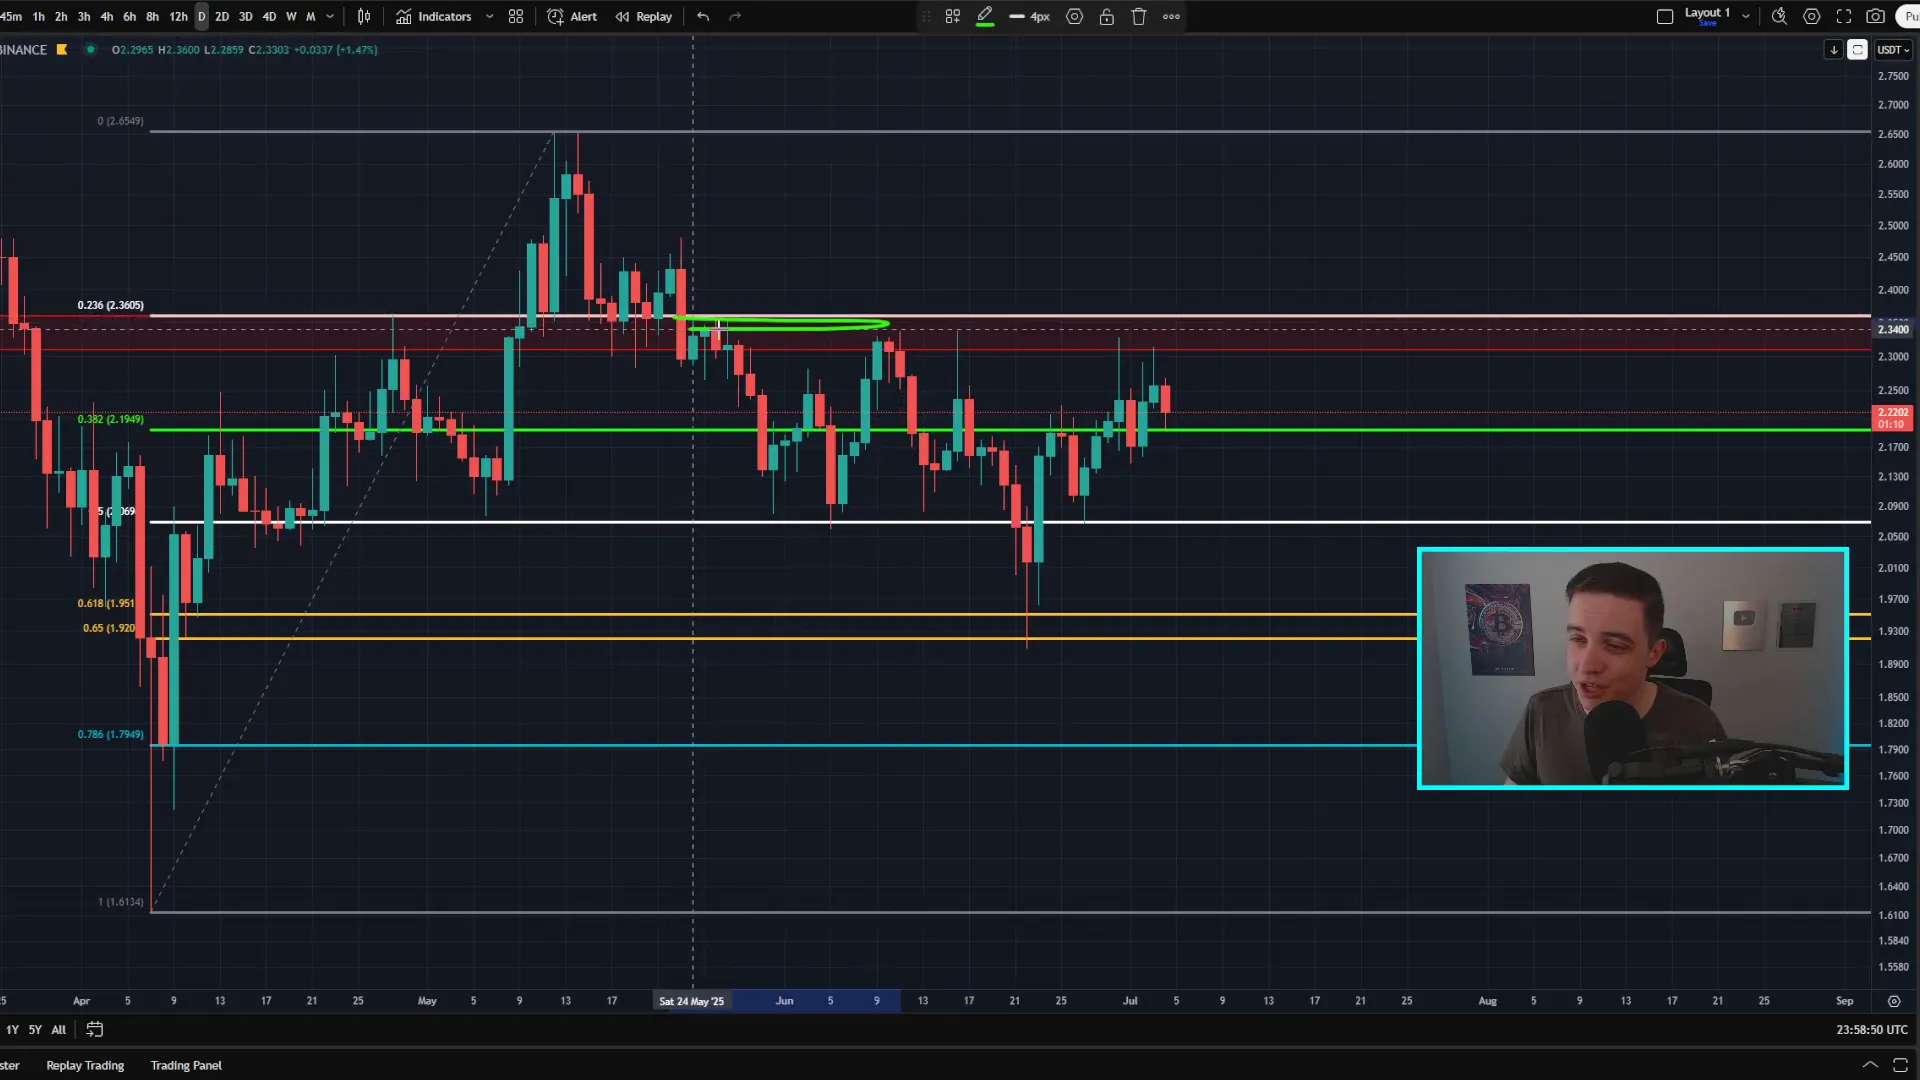This screenshot has width=1920, height=1080.
Task: Set chart range to 5Y
Action: 35,1029
